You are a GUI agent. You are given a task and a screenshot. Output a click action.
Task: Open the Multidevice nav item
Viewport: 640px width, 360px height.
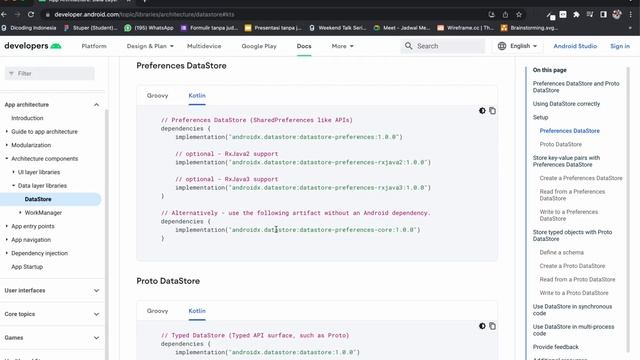(204, 46)
